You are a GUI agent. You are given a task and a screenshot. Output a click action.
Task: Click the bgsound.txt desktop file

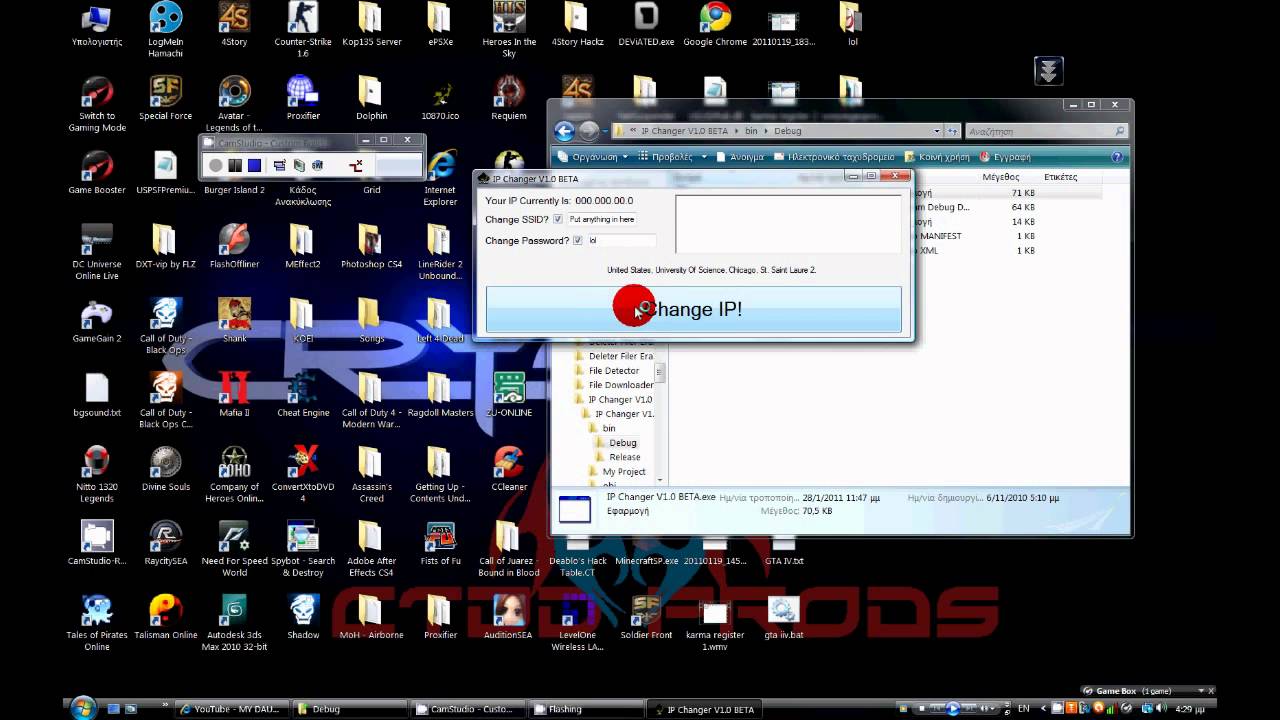97,396
